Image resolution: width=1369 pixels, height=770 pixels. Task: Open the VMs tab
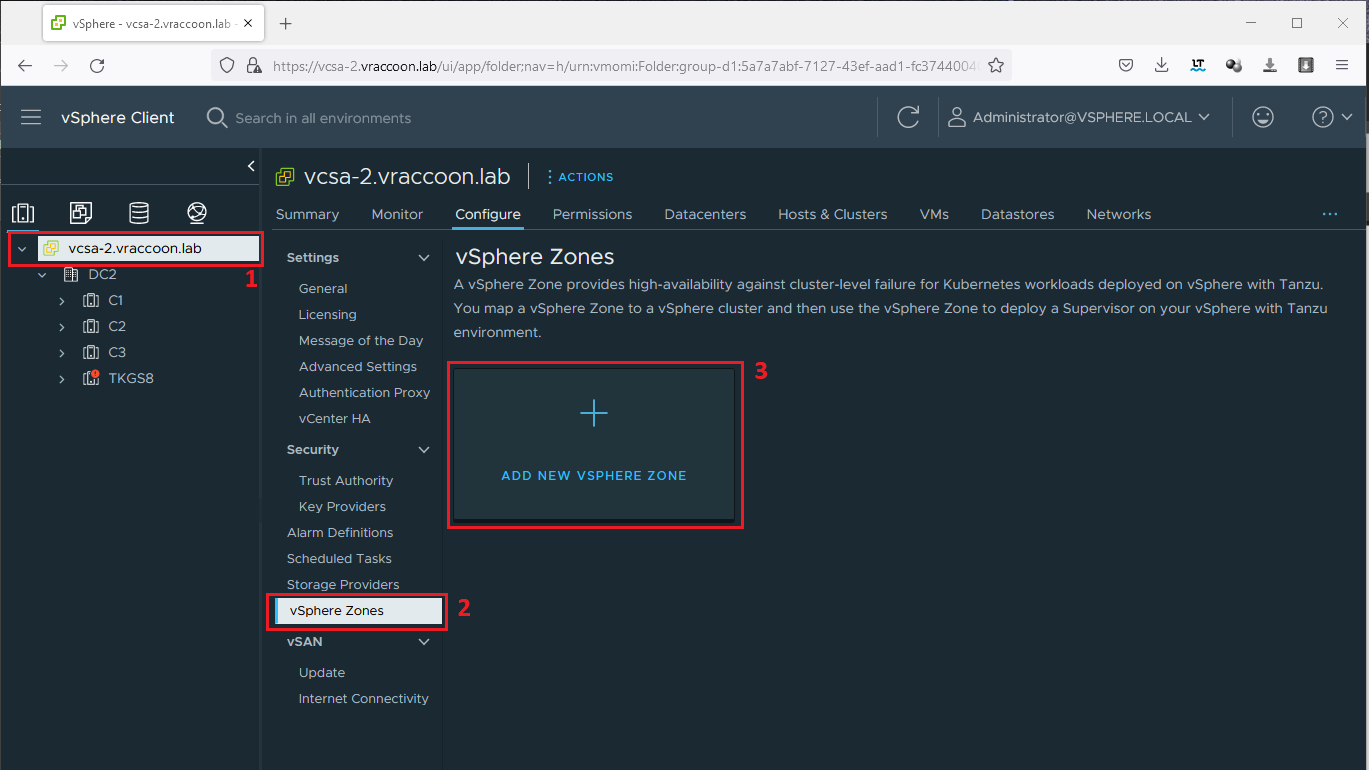[934, 214]
